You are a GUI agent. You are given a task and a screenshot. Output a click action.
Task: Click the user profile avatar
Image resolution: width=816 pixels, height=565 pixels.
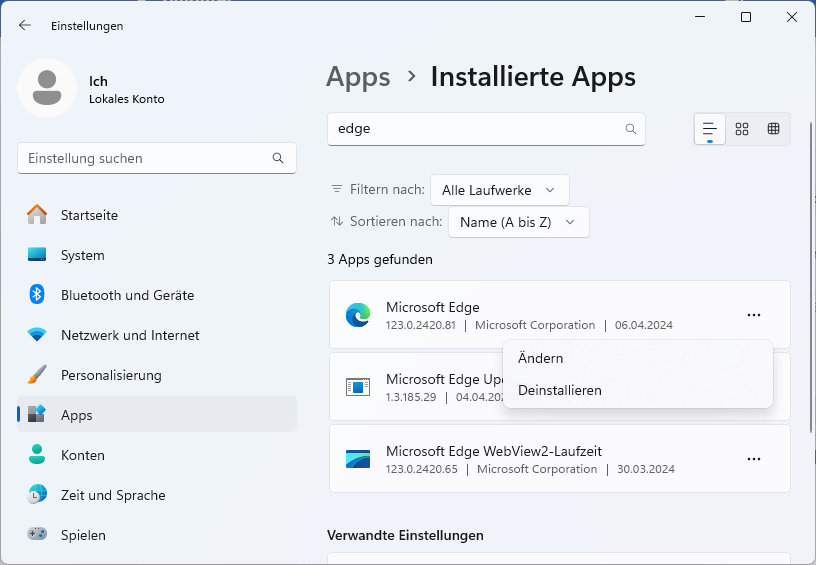[47, 88]
